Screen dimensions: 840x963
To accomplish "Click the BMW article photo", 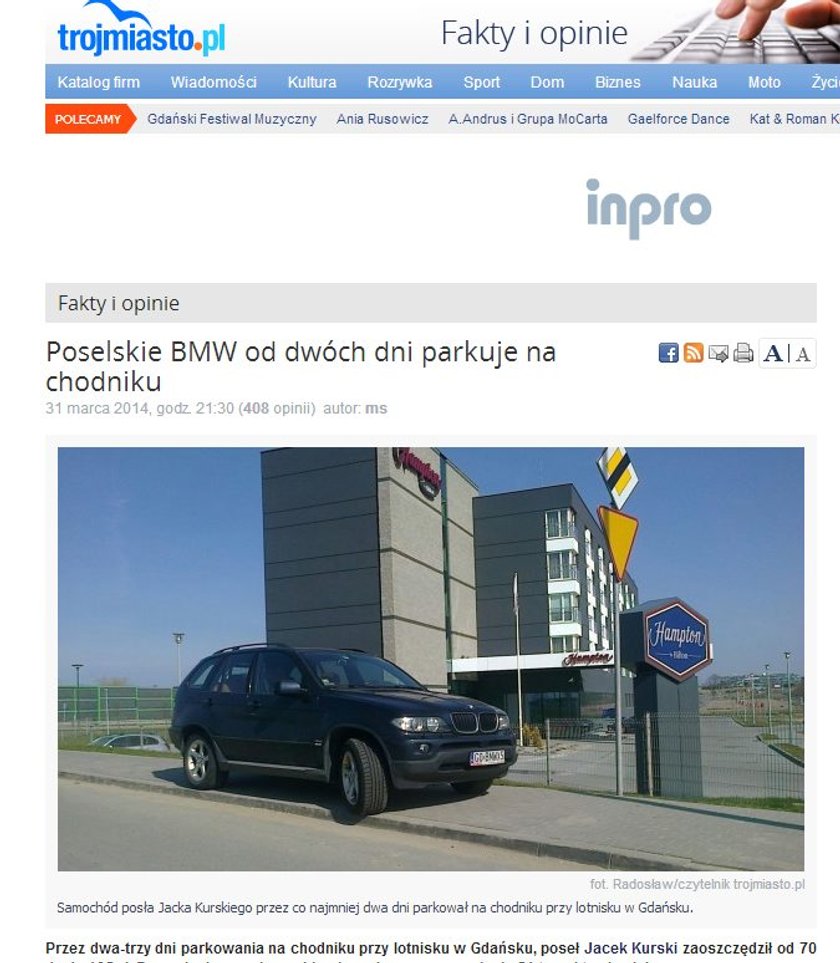I will [430, 658].
